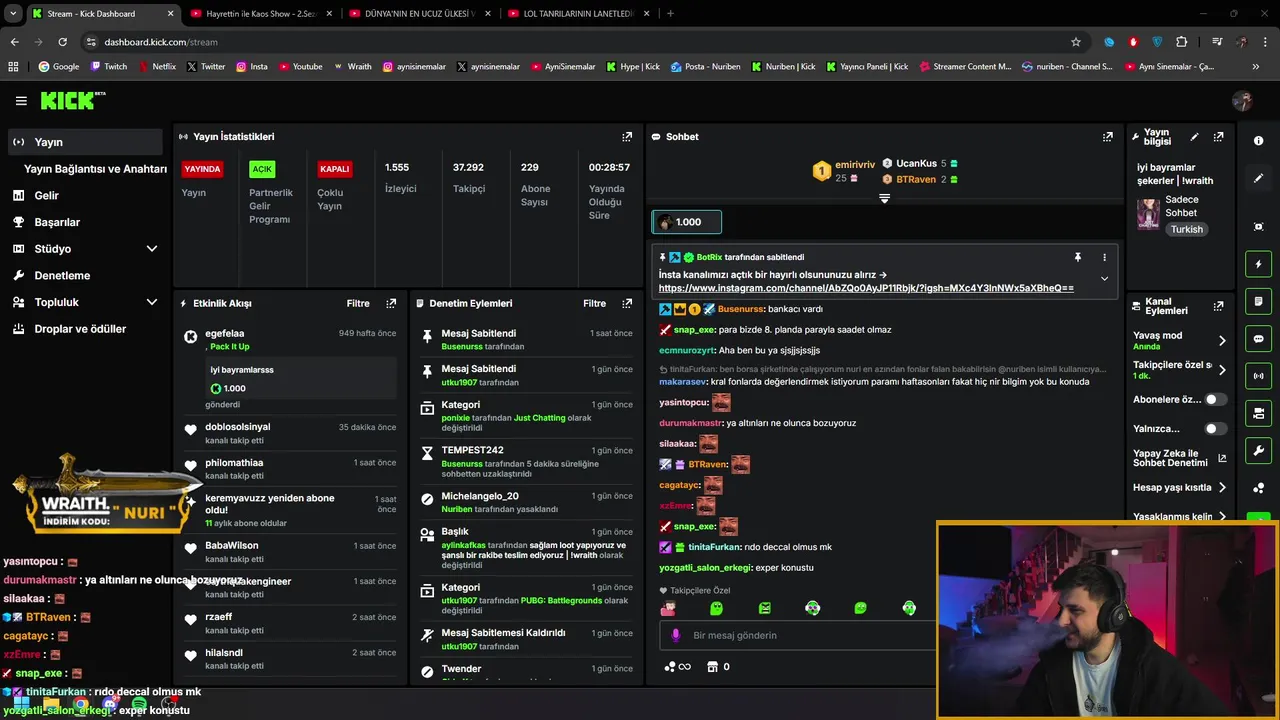
Task: Switch to the Hayrettin ile Kaos Show tab
Action: pyautogui.click(x=259, y=14)
